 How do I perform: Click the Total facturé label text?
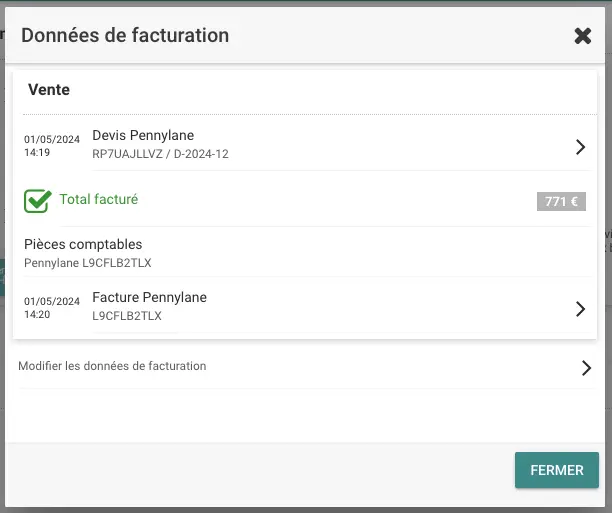[99, 199]
